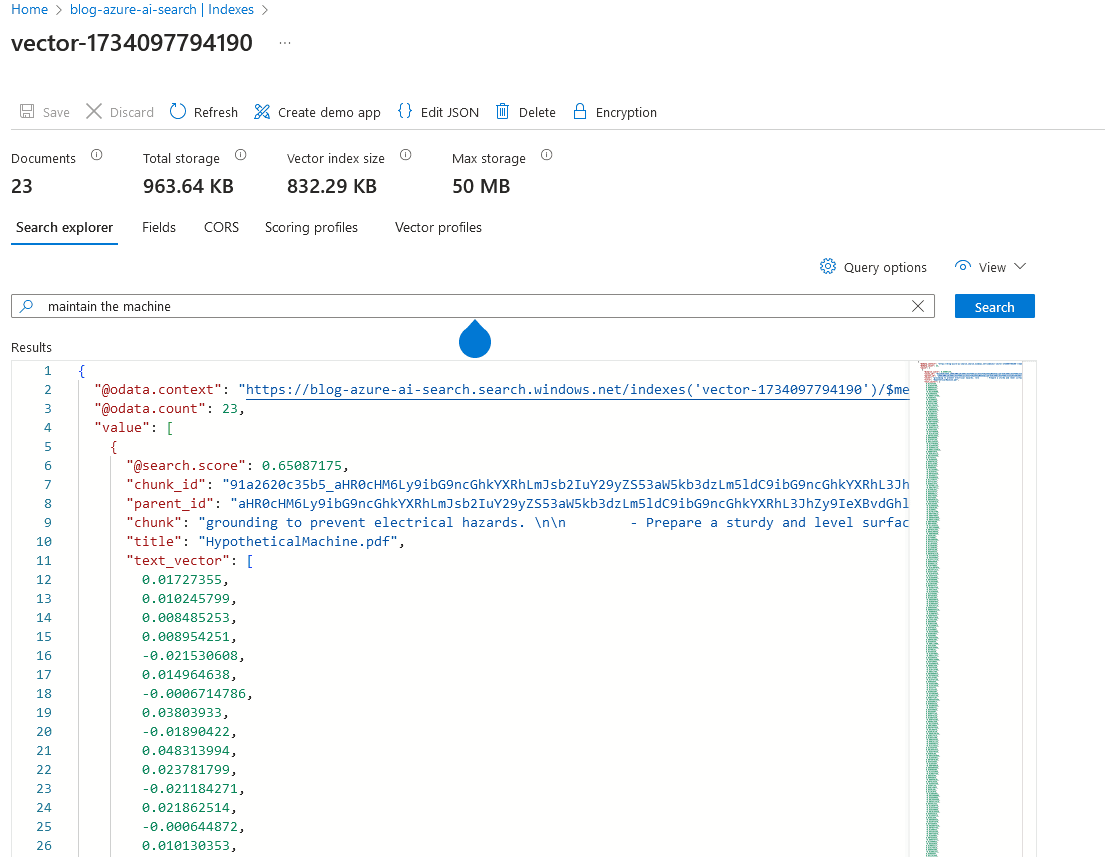1105x857 pixels.
Task: Open Query options text
Action: click(x=885, y=268)
